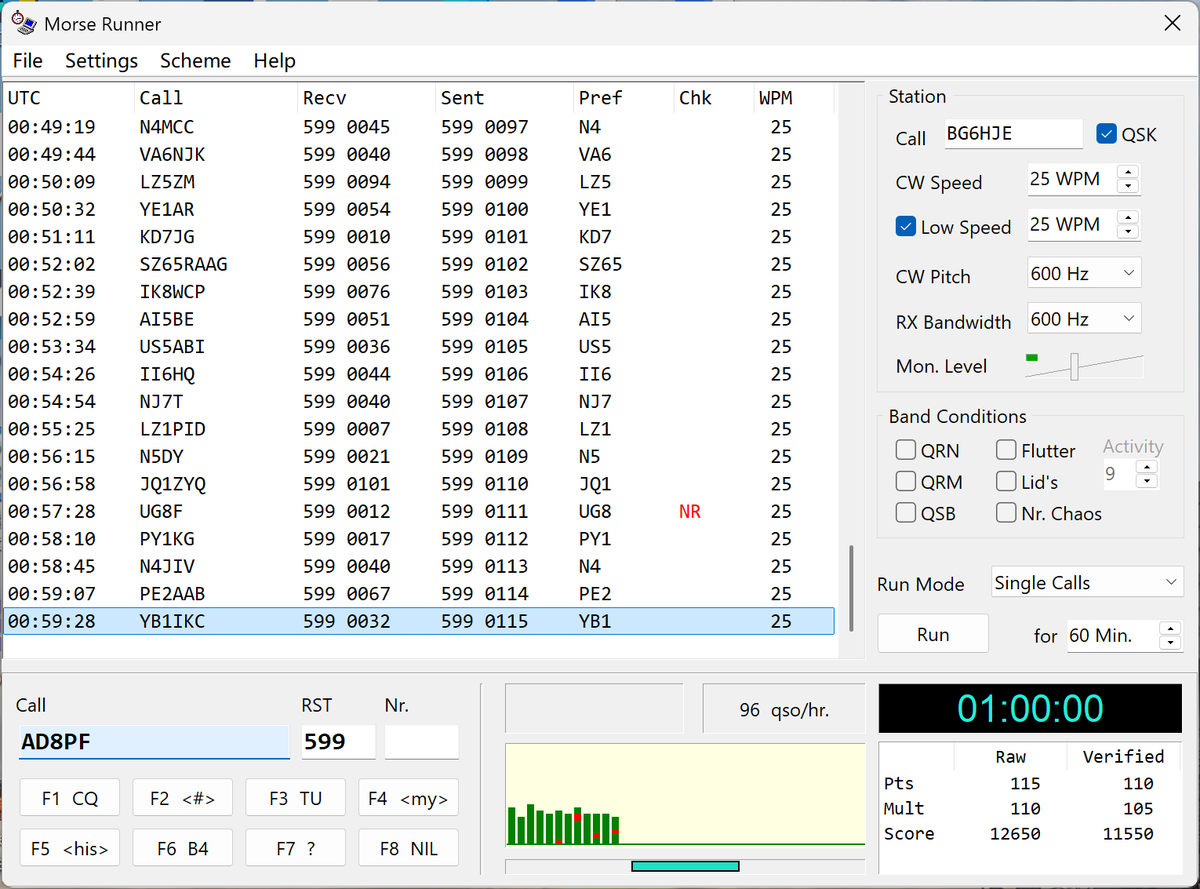Click the F8 NIL button
The image size is (1200, 889).
pos(409,848)
